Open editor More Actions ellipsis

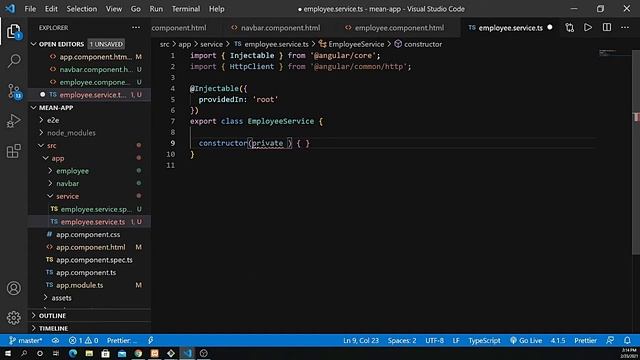pyautogui.click(x=625, y=28)
